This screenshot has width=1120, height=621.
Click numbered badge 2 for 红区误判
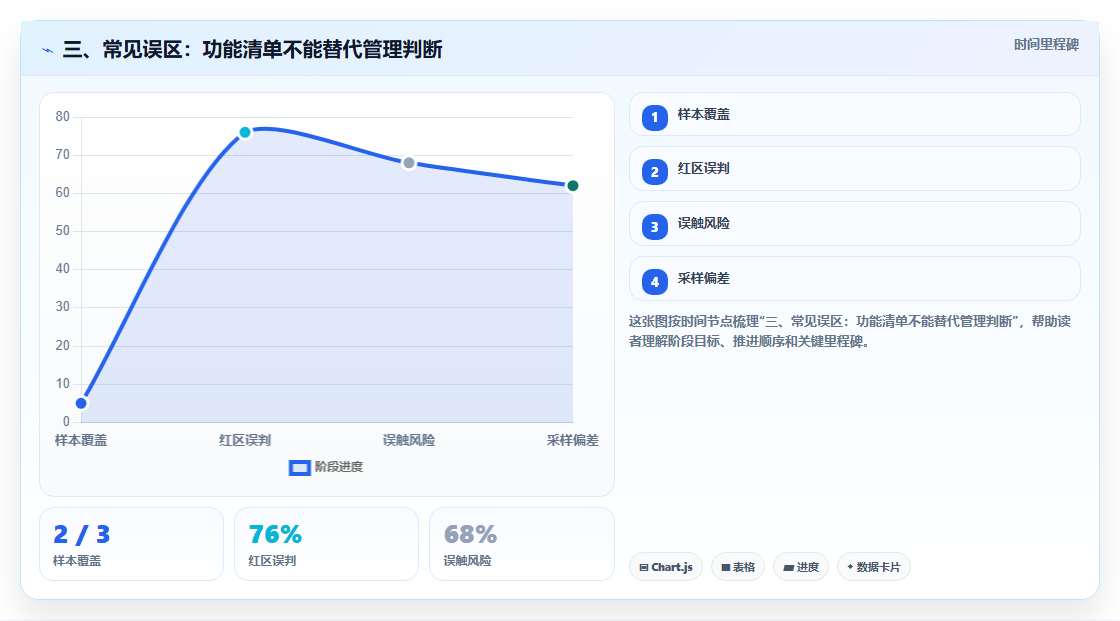coord(654,172)
